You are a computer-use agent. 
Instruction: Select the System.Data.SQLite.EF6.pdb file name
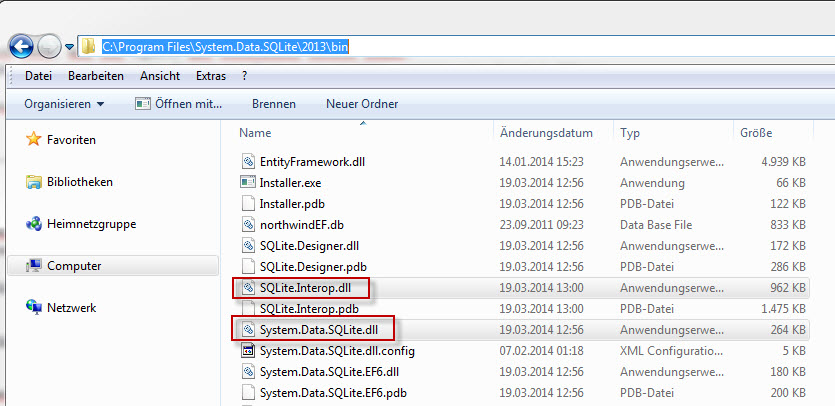333,393
